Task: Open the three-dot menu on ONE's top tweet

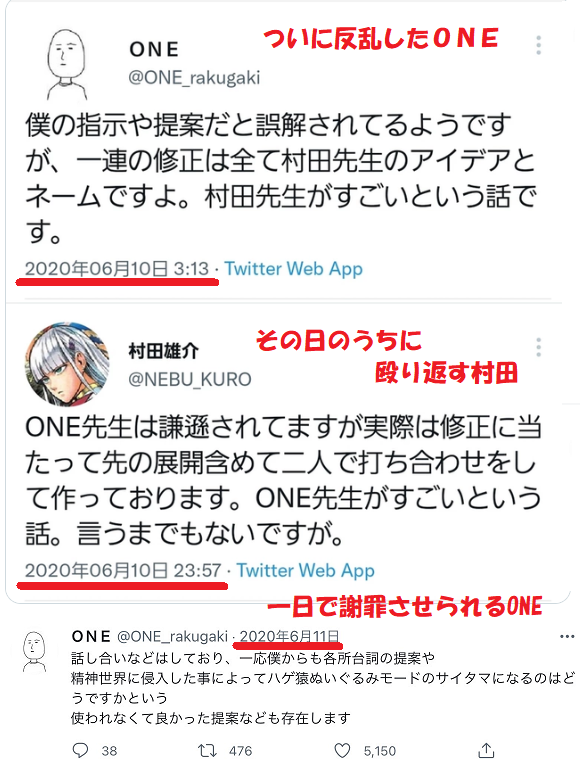Action: pos(538,45)
